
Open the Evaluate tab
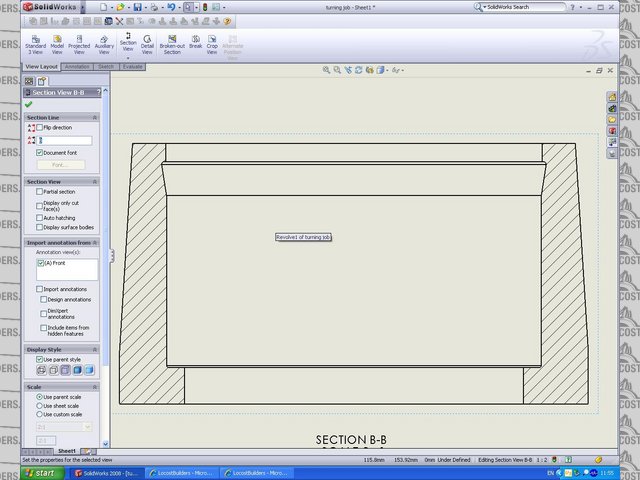133,66
